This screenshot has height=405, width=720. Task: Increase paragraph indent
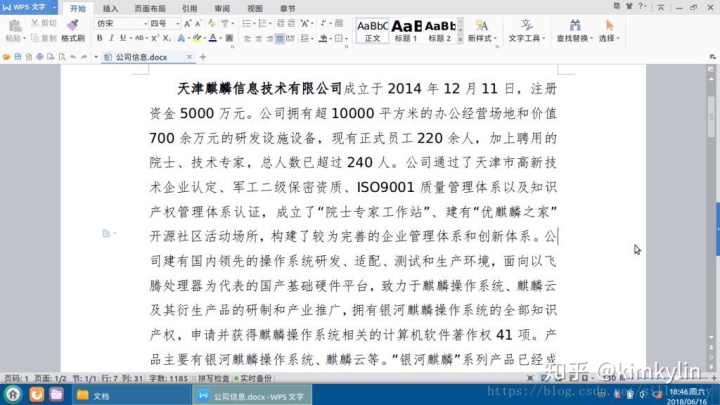(x=291, y=23)
